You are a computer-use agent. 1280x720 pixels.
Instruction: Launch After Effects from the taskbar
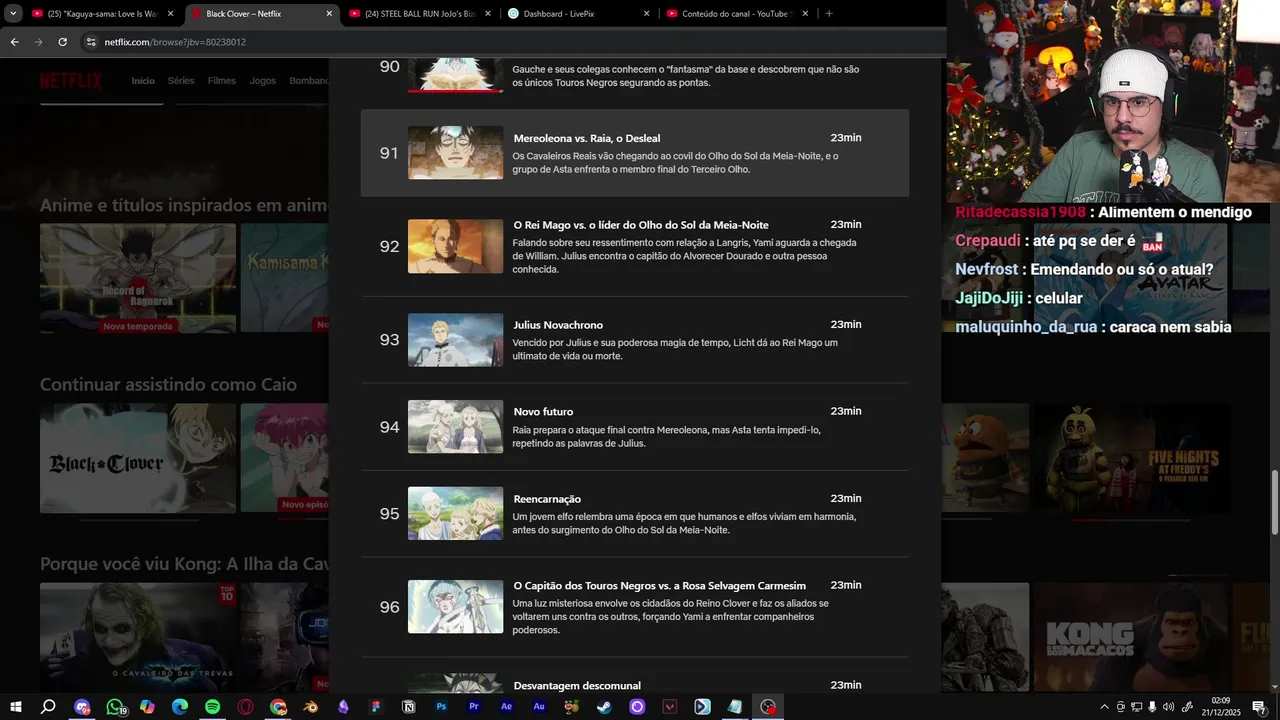point(507,707)
